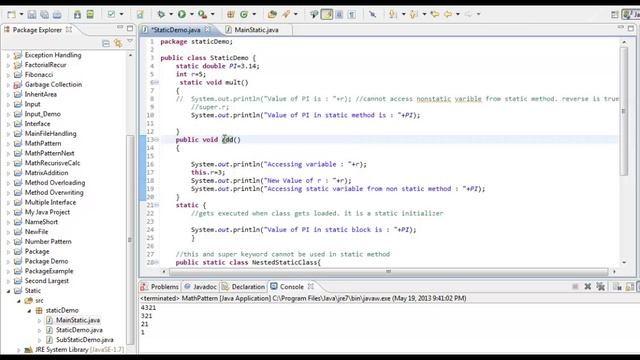Open the New dropdown arrow

(21, 14)
